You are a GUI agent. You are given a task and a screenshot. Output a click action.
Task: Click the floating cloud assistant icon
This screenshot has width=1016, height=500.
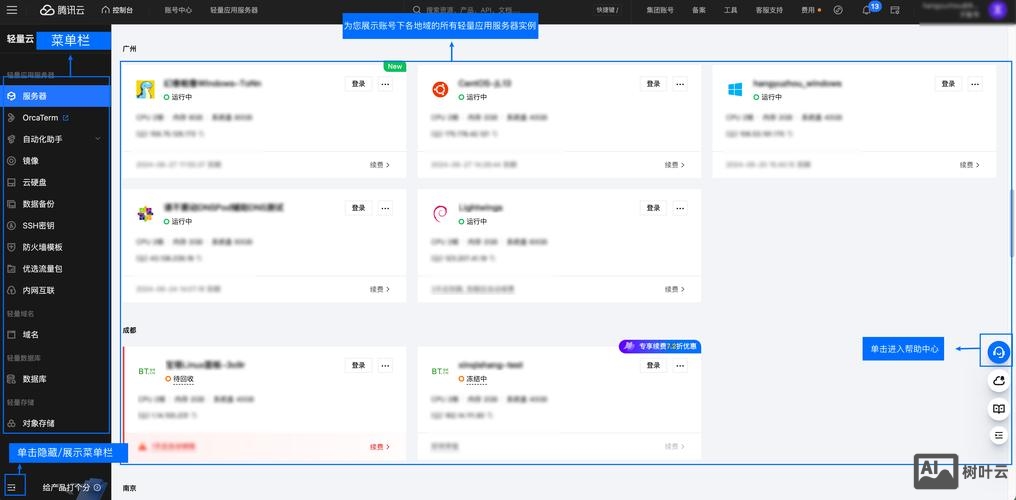tap(998, 381)
